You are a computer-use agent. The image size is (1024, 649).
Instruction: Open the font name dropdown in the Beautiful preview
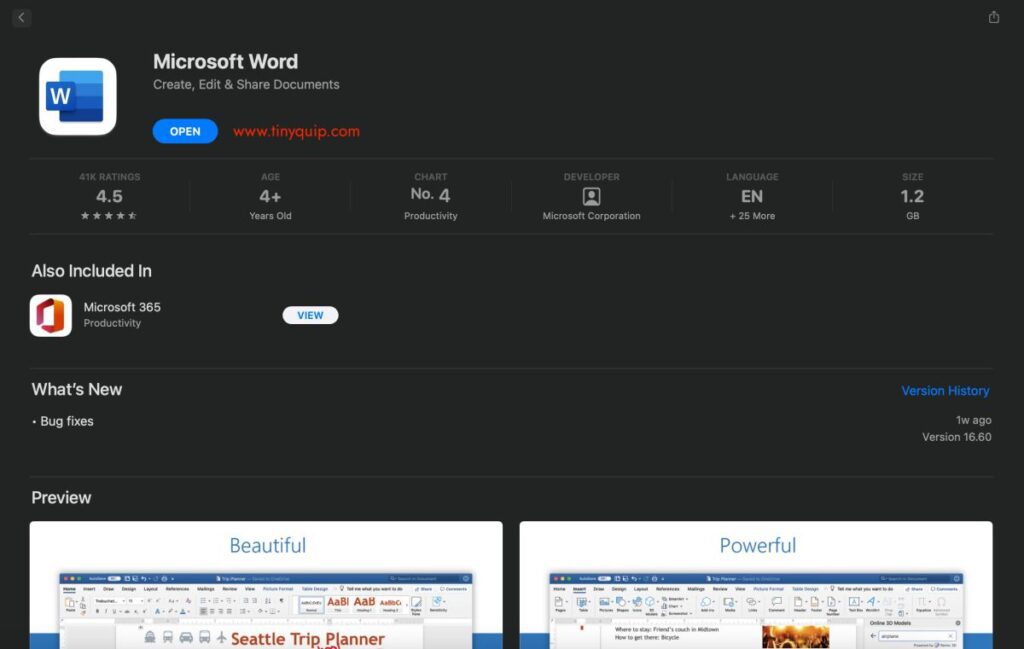point(108,600)
